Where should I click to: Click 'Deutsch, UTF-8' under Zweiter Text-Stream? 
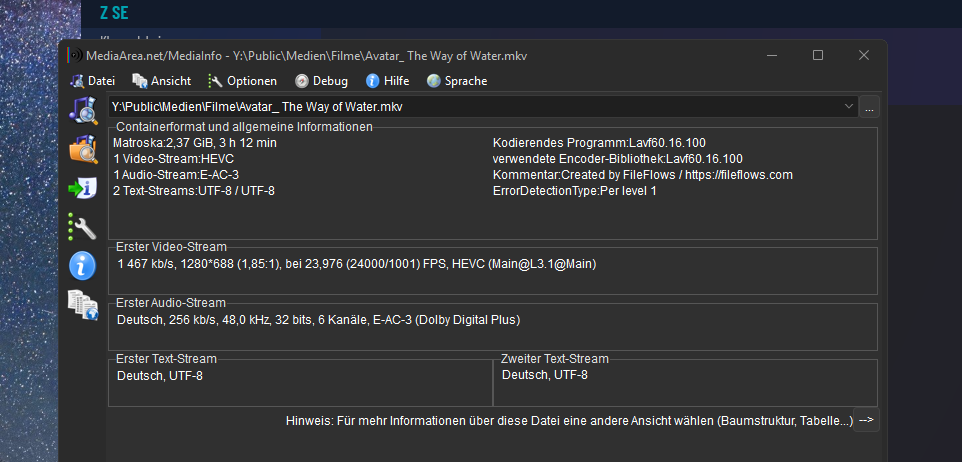tap(545, 375)
